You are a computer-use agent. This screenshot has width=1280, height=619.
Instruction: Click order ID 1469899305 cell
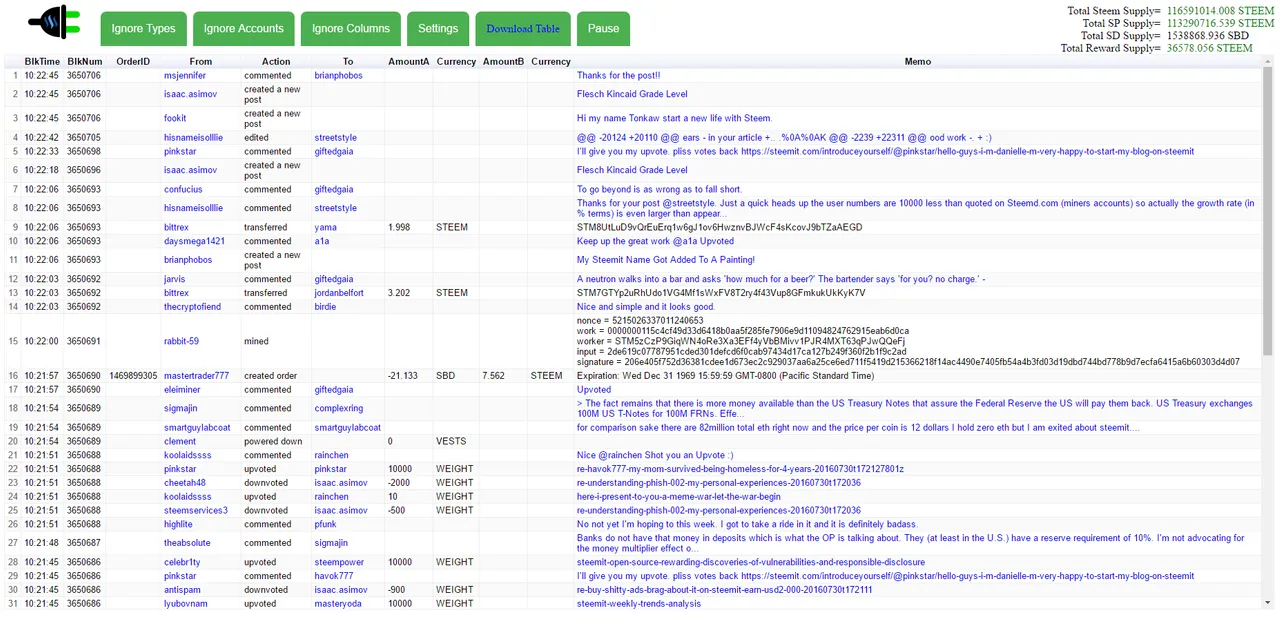click(133, 377)
